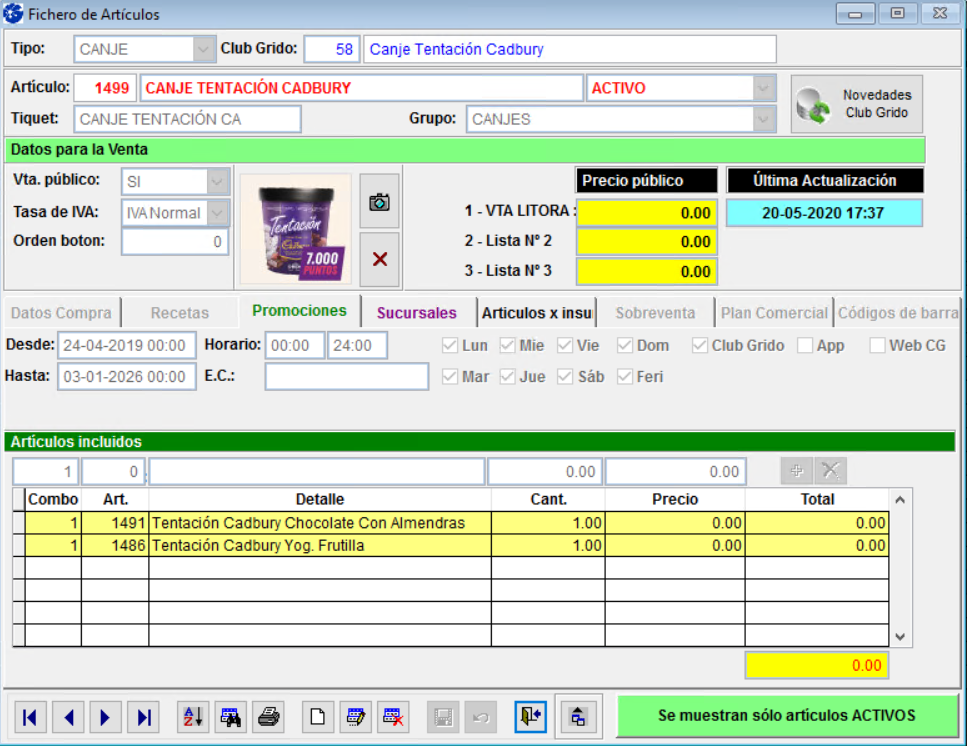The image size is (967, 746).
Task: Close the Fichero de Artículos window
Action: [940, 14]
